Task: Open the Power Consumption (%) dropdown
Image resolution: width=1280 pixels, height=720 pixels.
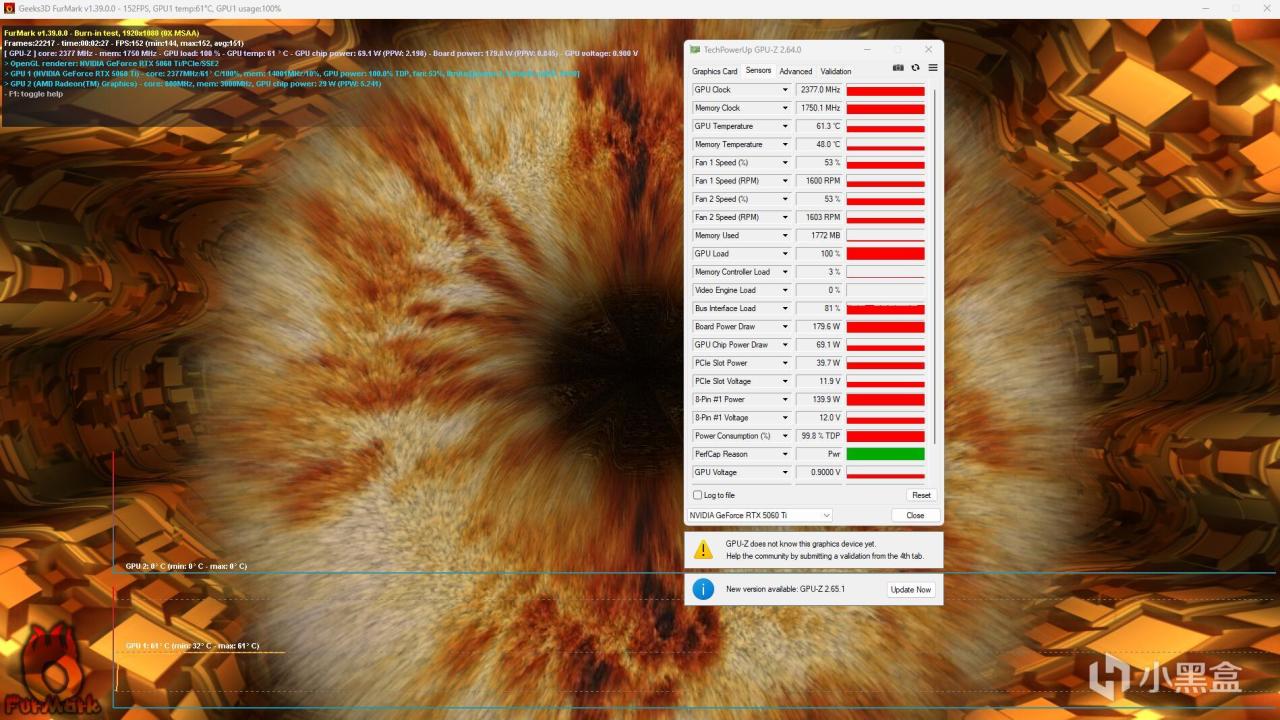Action: pos(785,436)
